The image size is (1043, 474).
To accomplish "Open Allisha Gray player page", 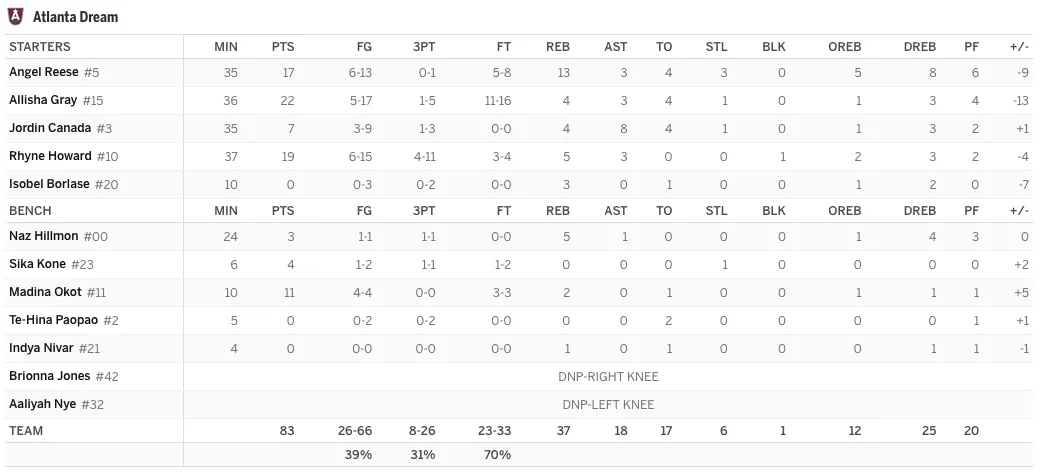I will click(x=43, y=100).
